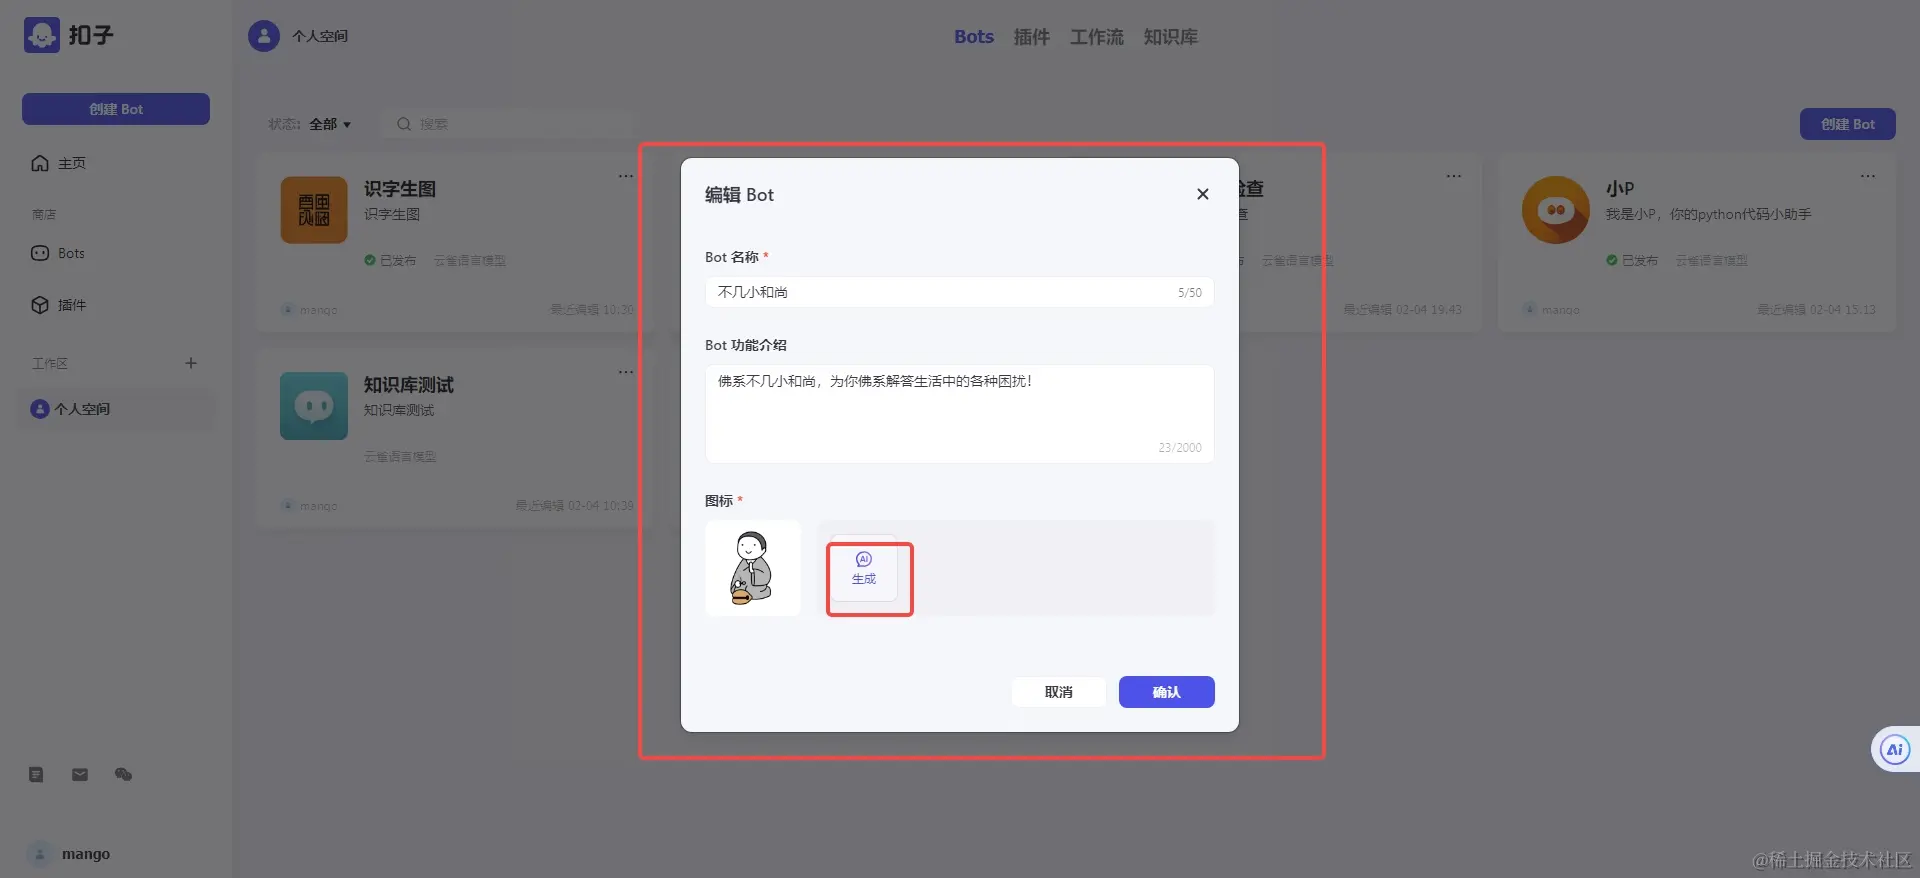Go to 主页 home in sidebar

point(59,163)
